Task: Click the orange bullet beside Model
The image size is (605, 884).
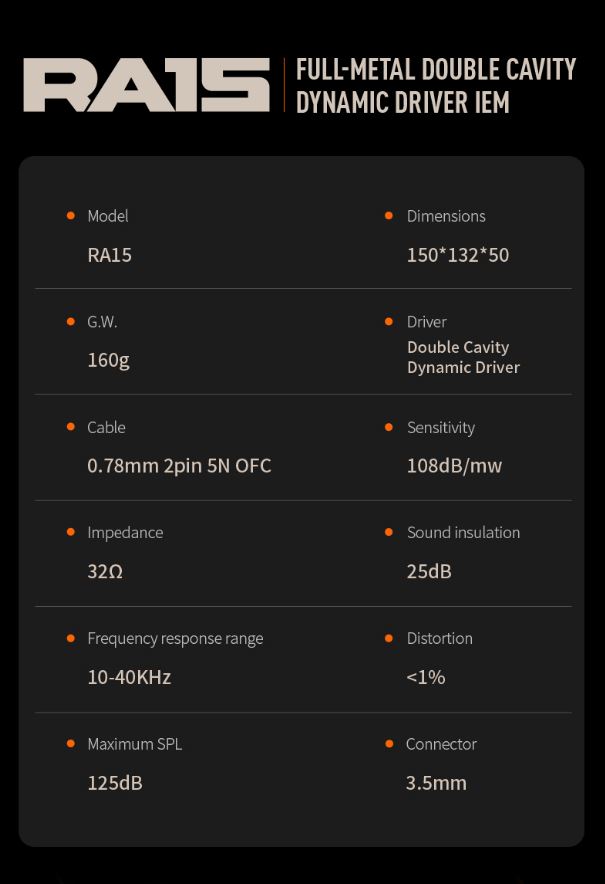Action: point(70,216)
